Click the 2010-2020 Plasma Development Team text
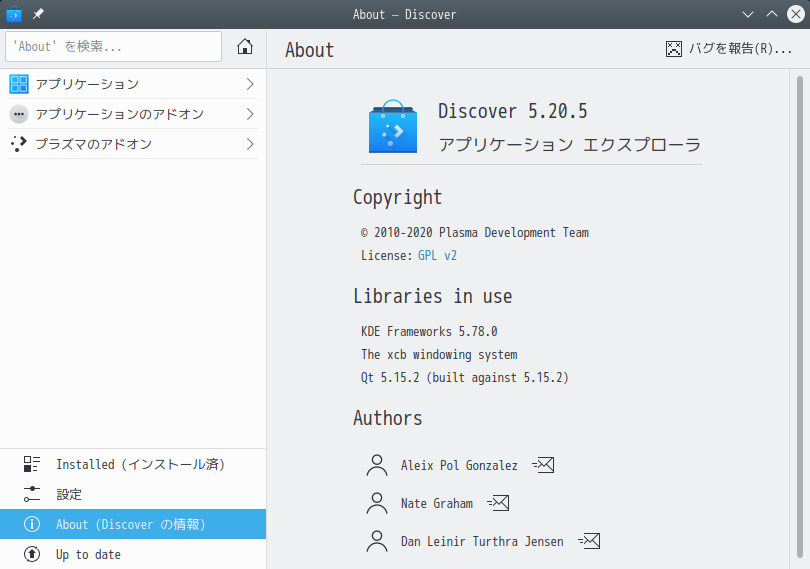810x569 pixels. [475, 233]
